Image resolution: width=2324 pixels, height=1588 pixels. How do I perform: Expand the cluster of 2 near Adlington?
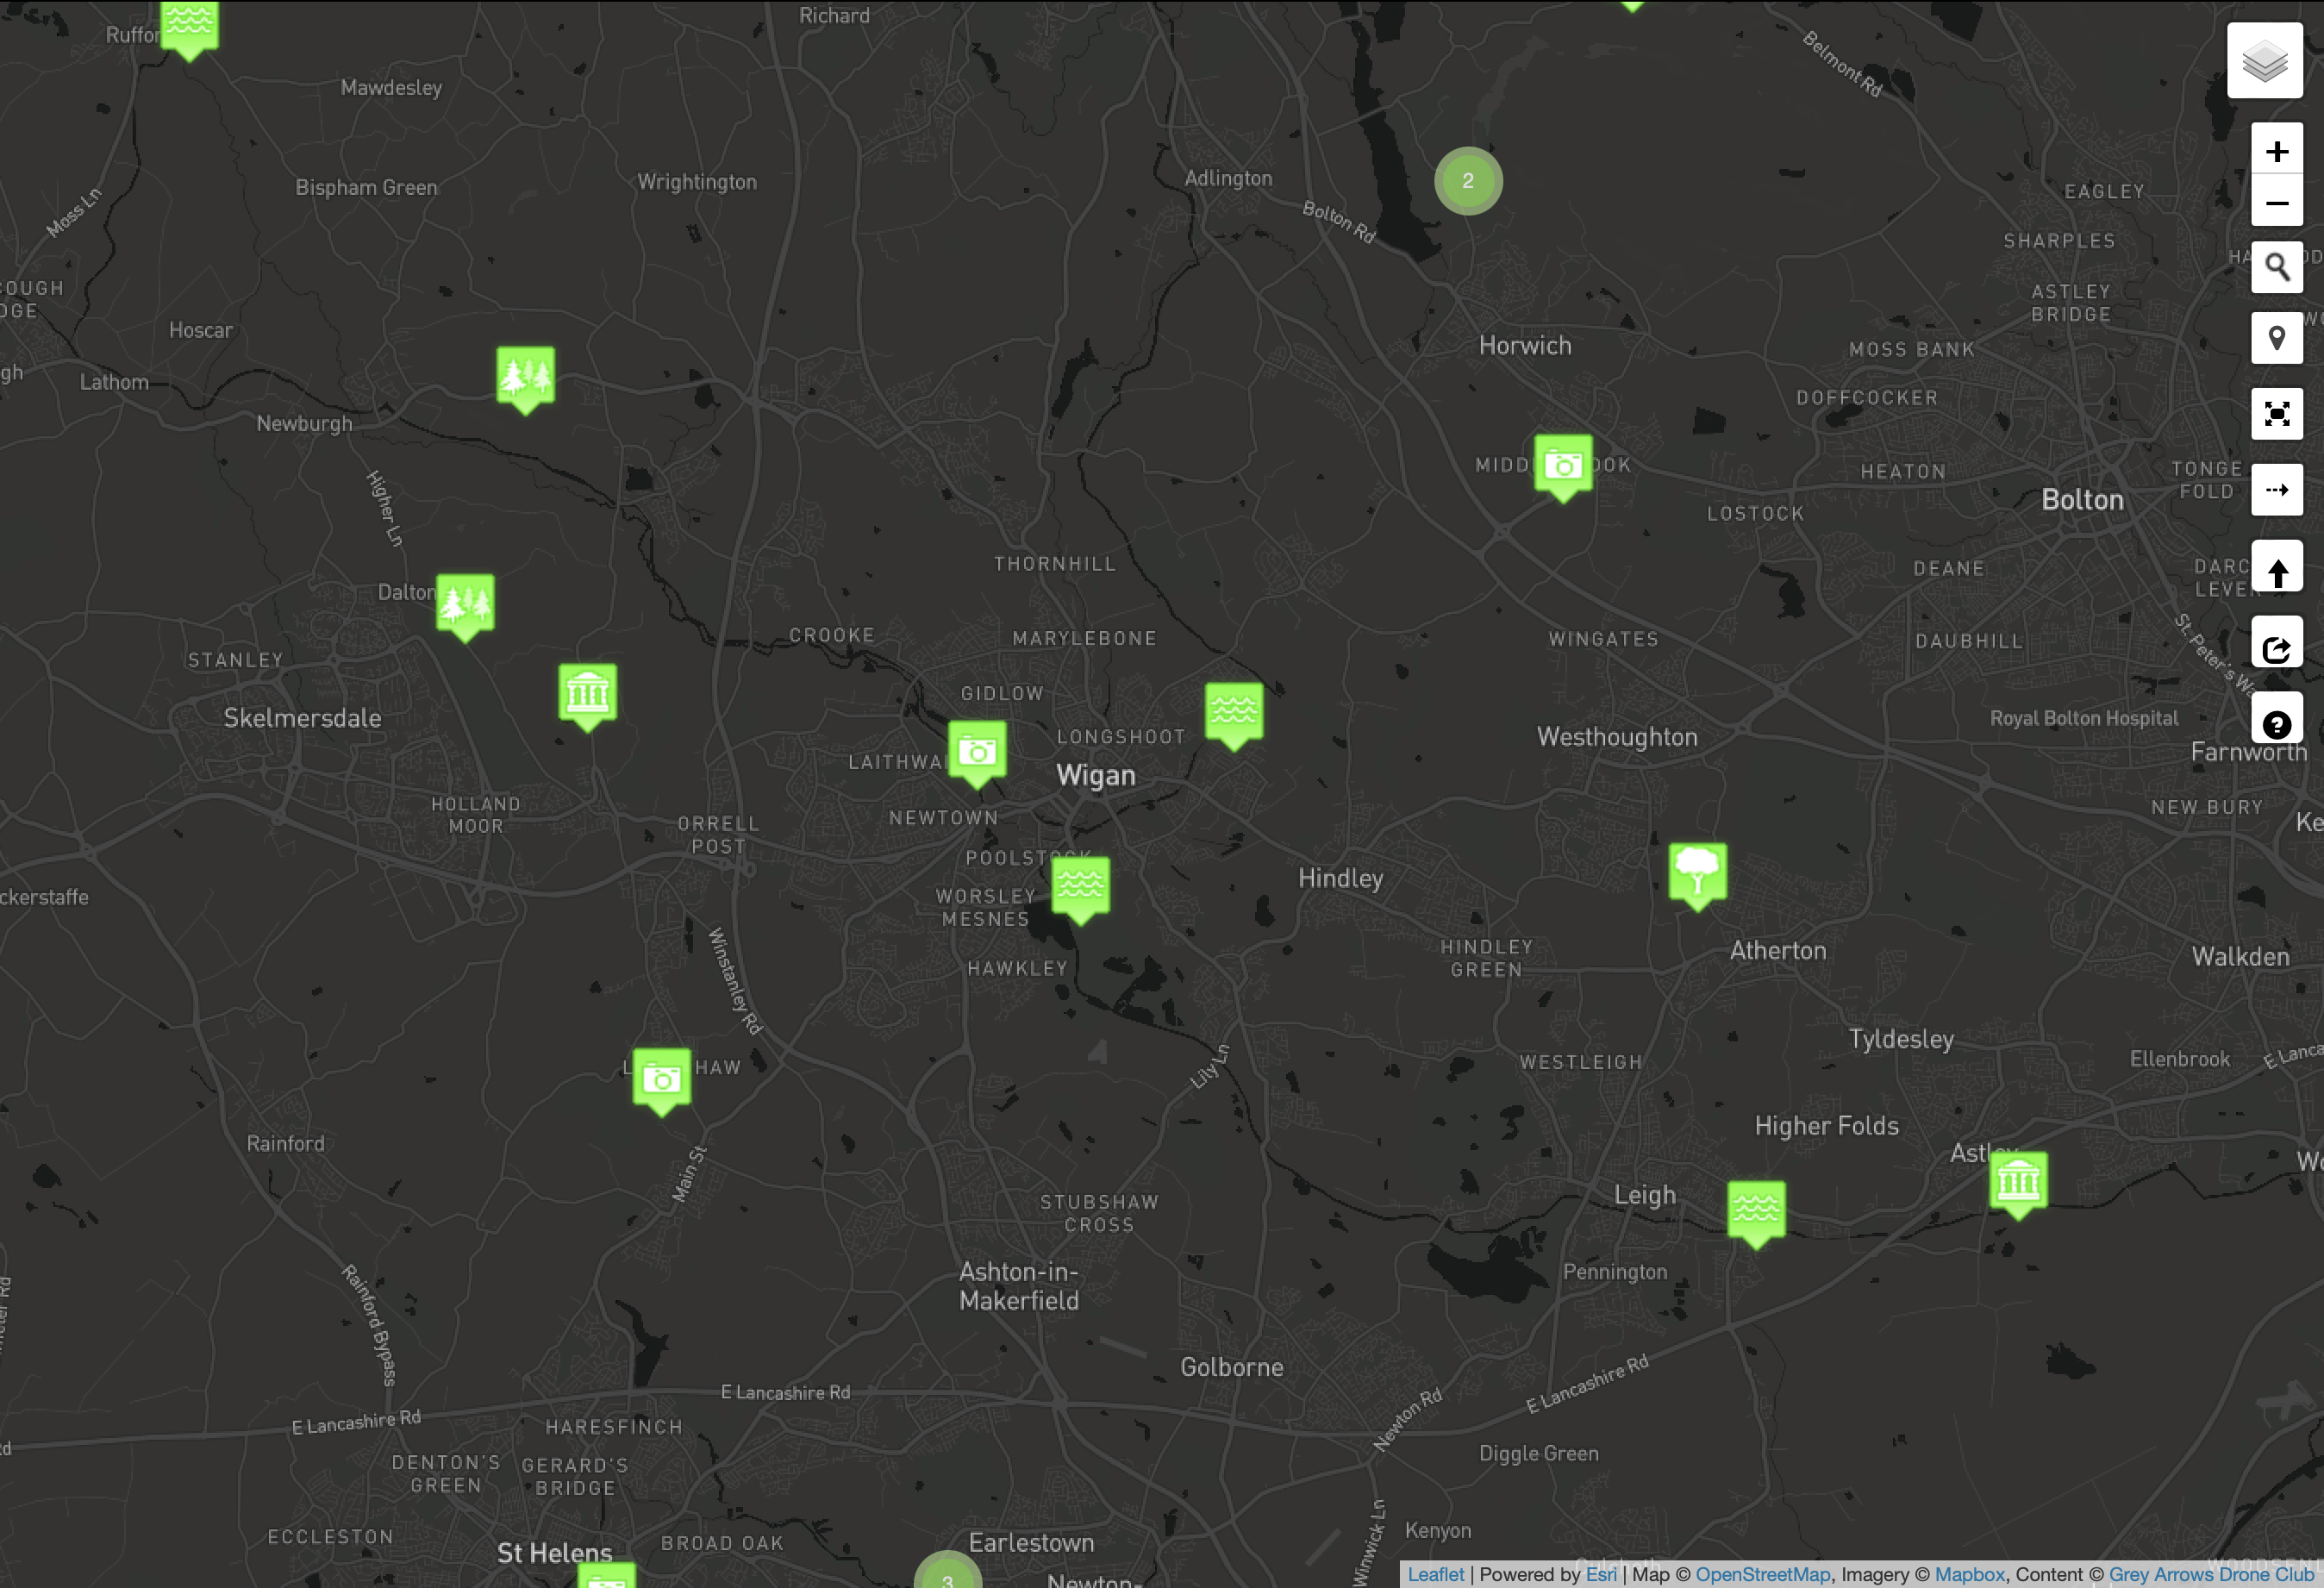pos(1468,181)
